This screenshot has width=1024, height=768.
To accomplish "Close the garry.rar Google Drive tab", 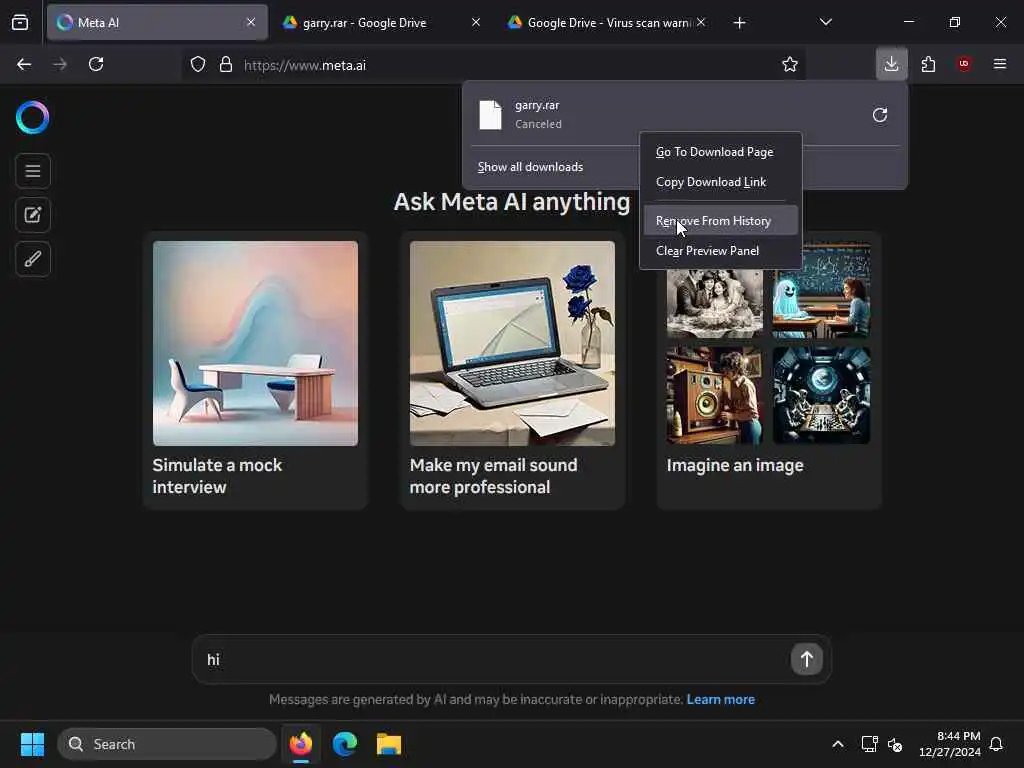I will pyautogui.click(x=476, y=22).
